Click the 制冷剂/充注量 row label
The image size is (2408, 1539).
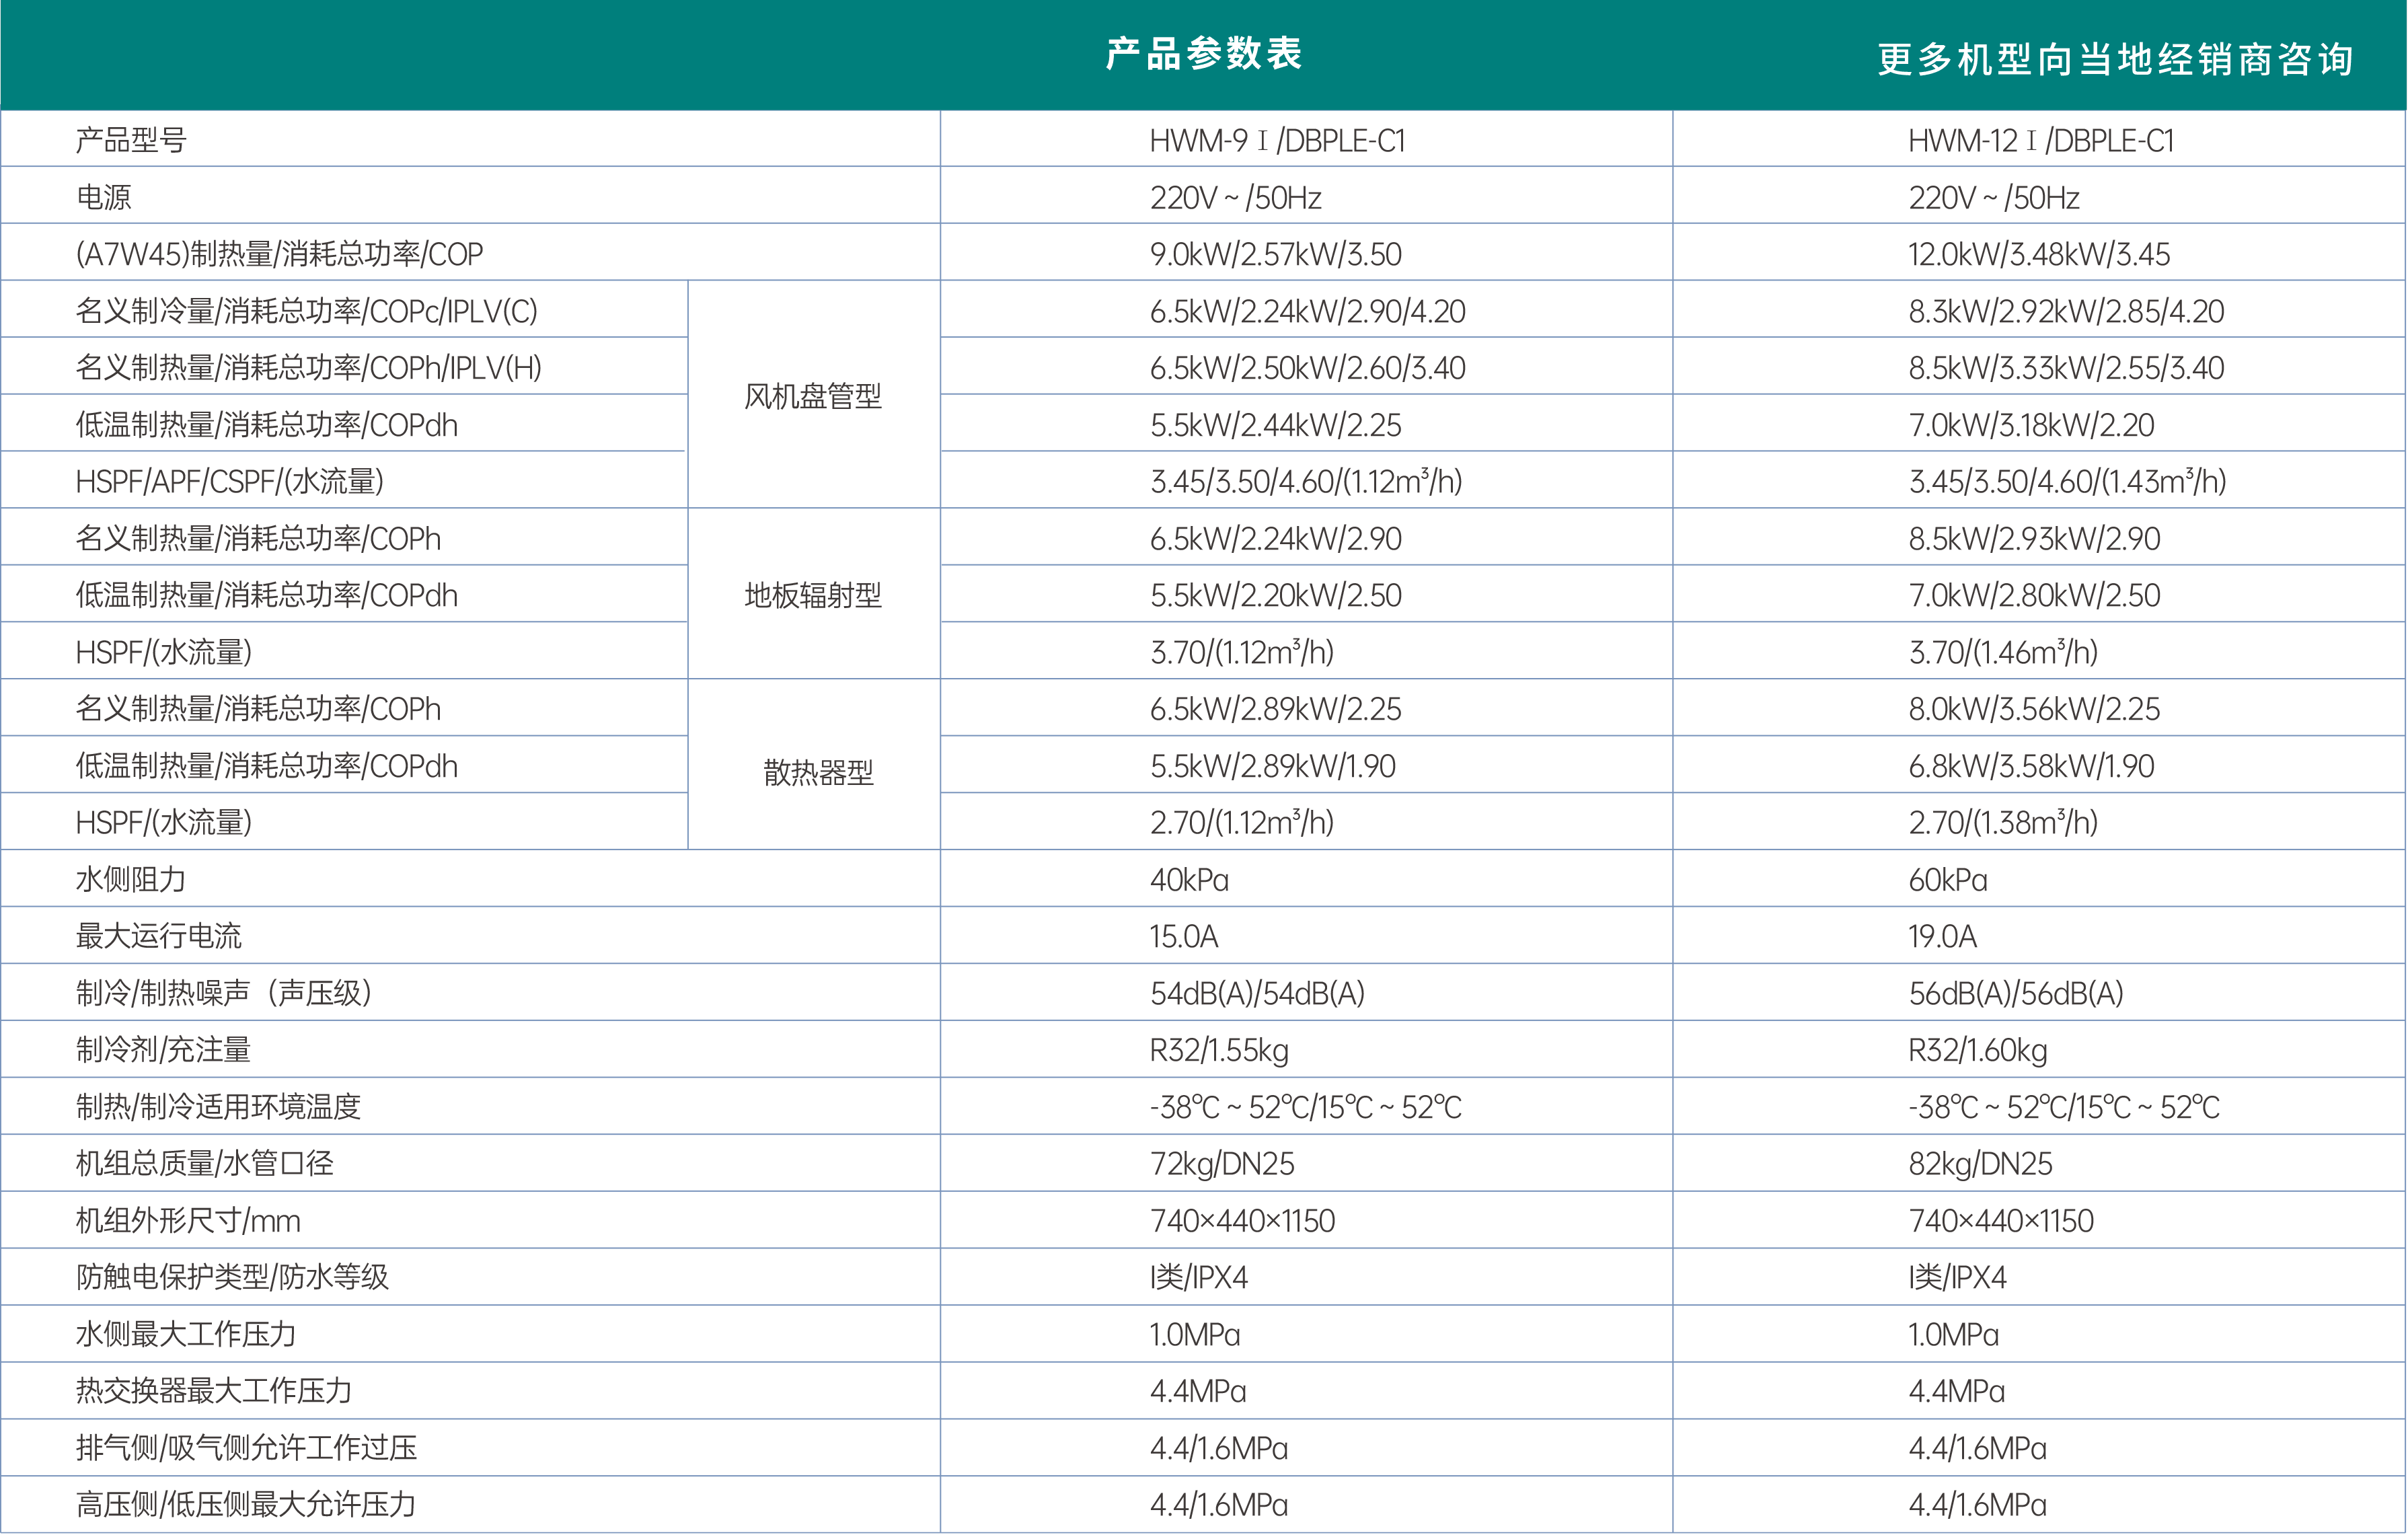(x=163, y=1050)
